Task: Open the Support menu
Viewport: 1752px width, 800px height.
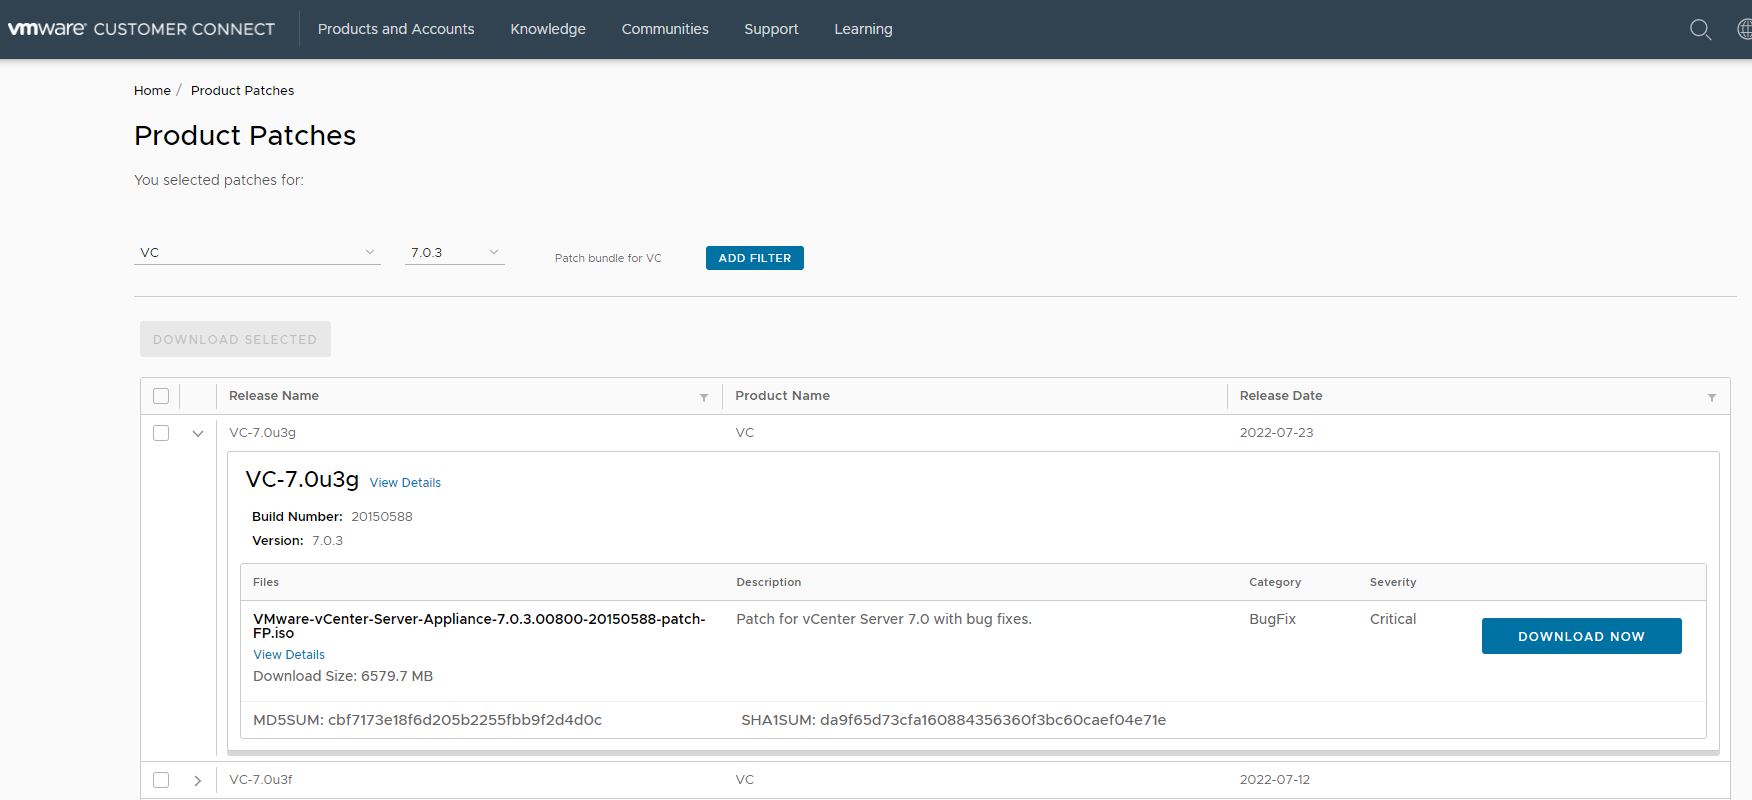Action: 771,29
